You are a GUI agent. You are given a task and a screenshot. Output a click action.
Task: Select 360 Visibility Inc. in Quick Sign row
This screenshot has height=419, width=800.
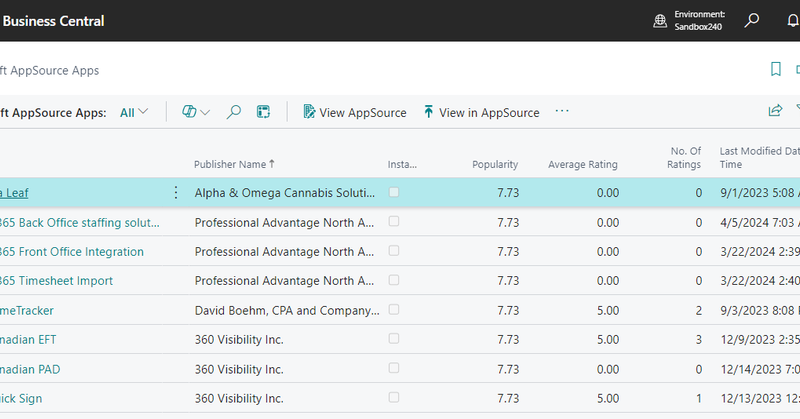(x=239, y=399)
